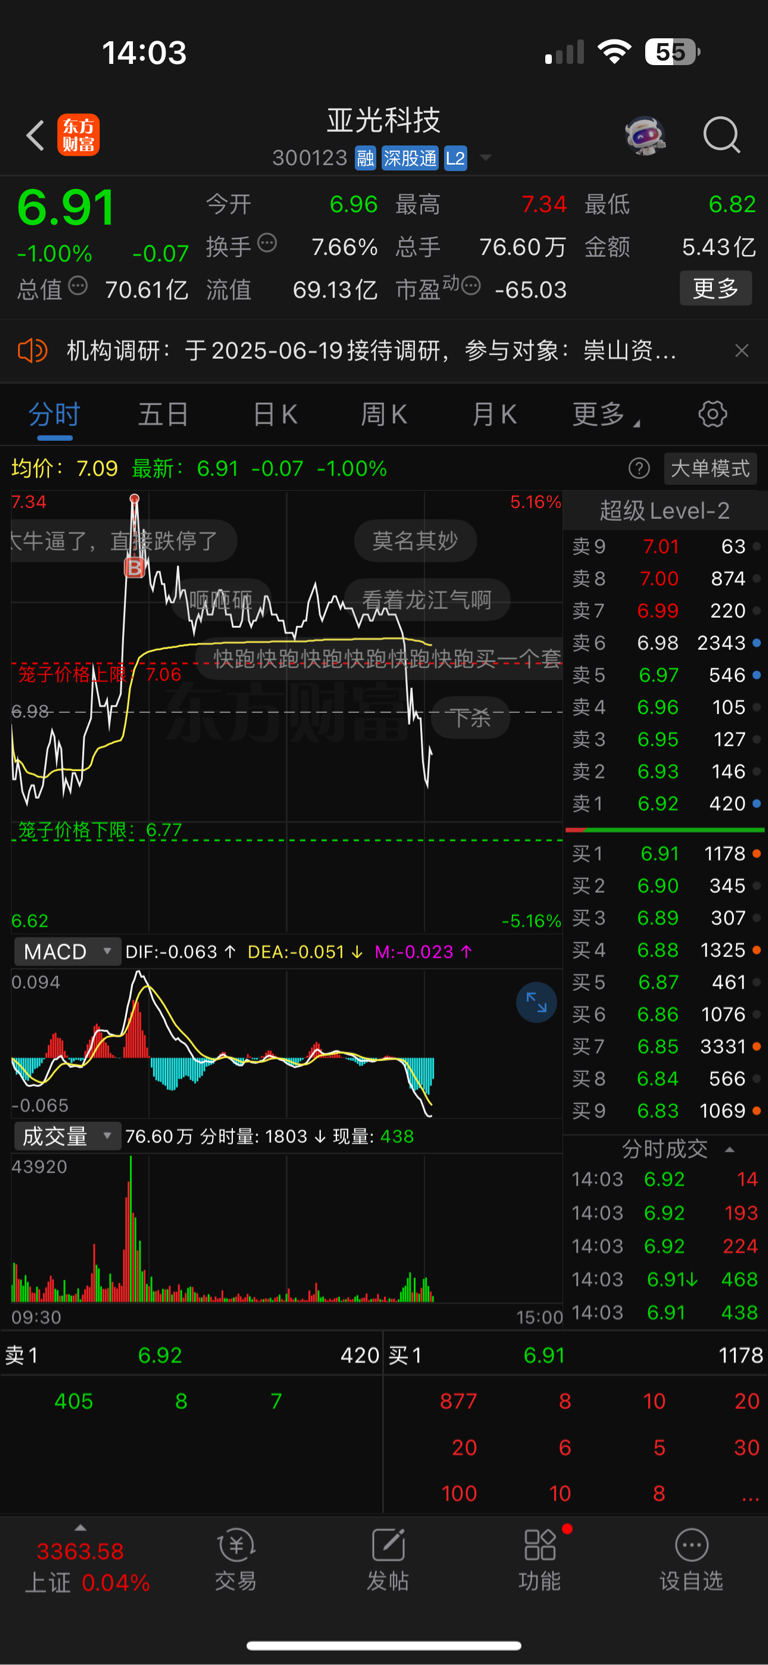This screenshot has height=1665, width=768.
Task: Tap the 笼子价格上限 7.06 line label
Action: (100, 674)
